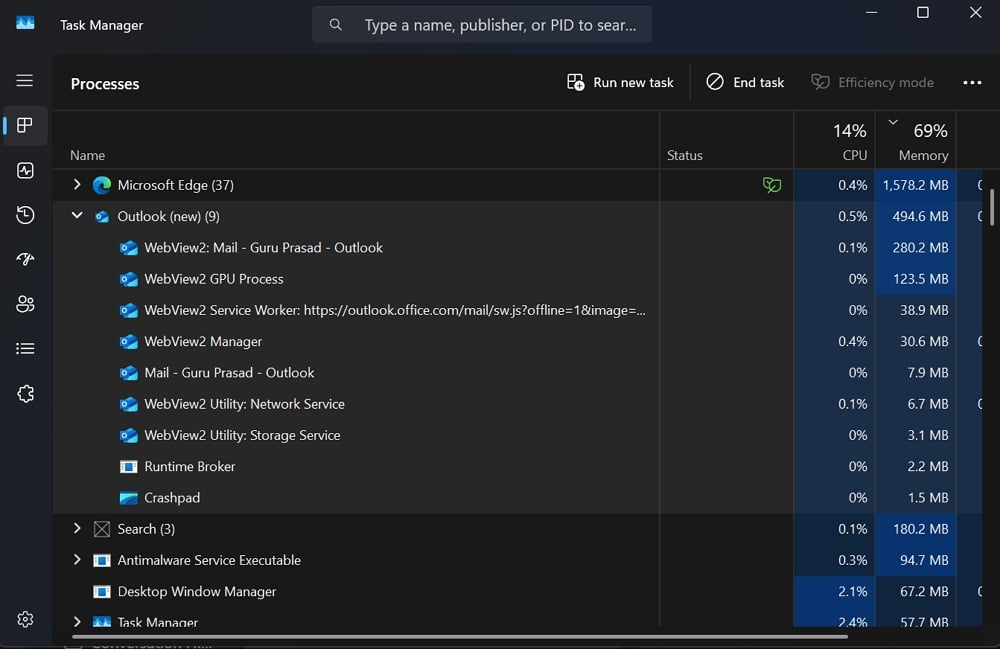The image size is (1000, 649).
Task: Open the Performance page in the sidebar
Action: pyautogui.click(x=25, y=170)
